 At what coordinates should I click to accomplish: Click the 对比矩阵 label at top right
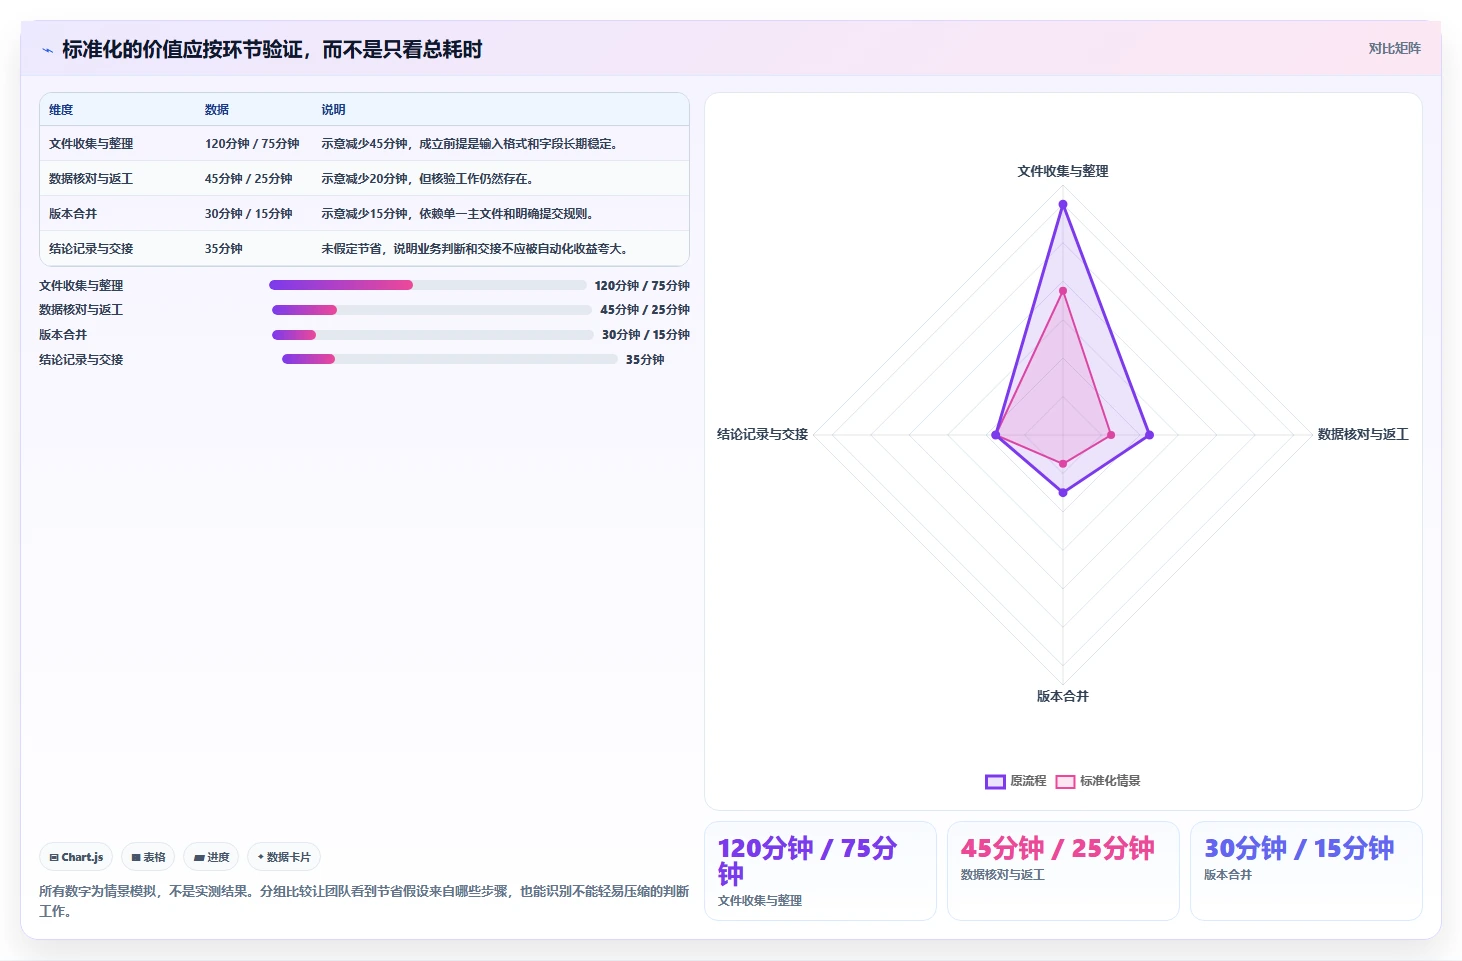[1394, 48]
